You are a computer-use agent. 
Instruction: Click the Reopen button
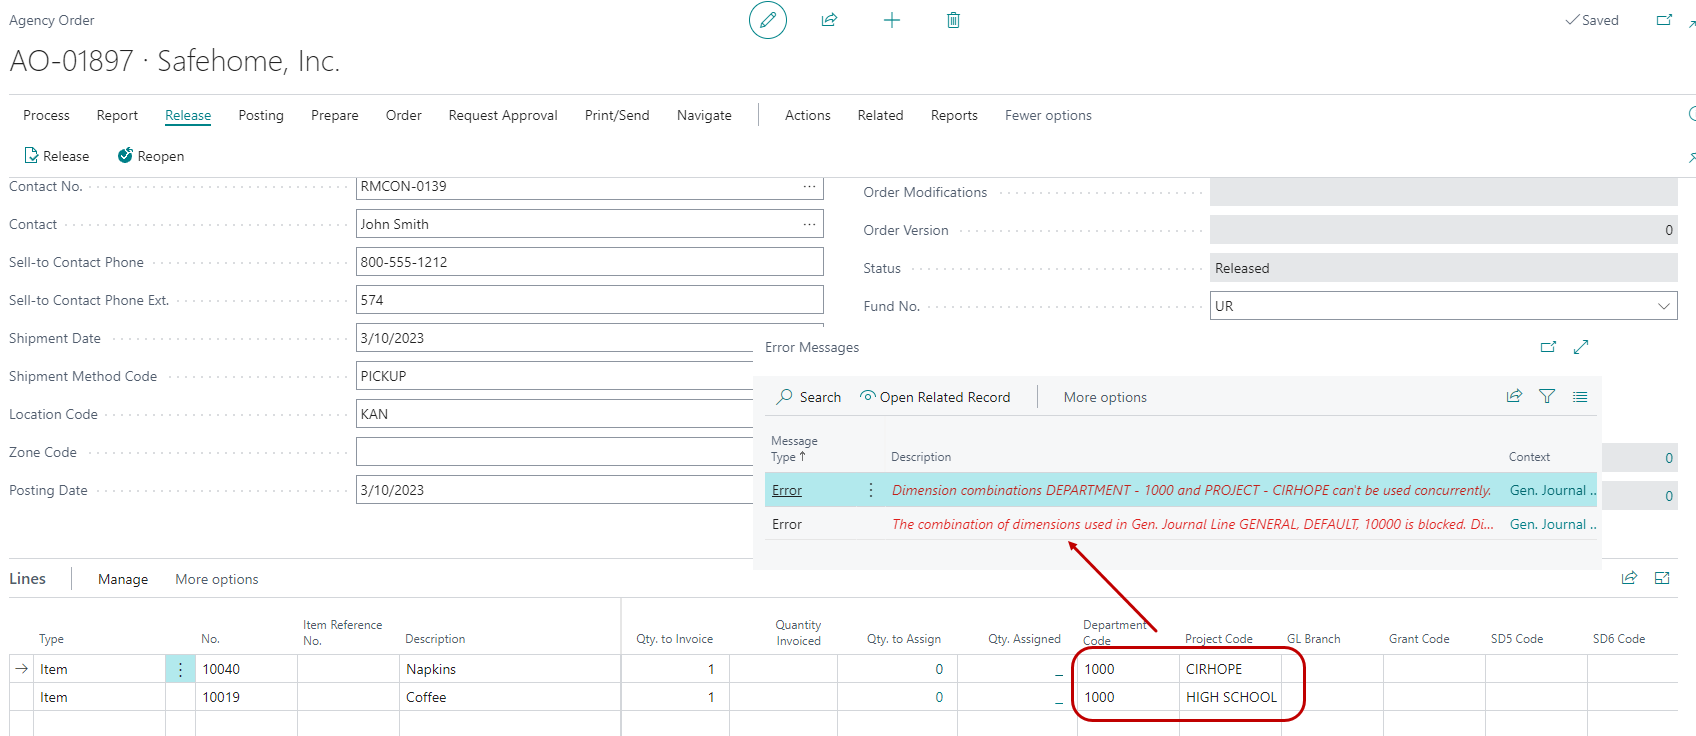coord(151,156)
